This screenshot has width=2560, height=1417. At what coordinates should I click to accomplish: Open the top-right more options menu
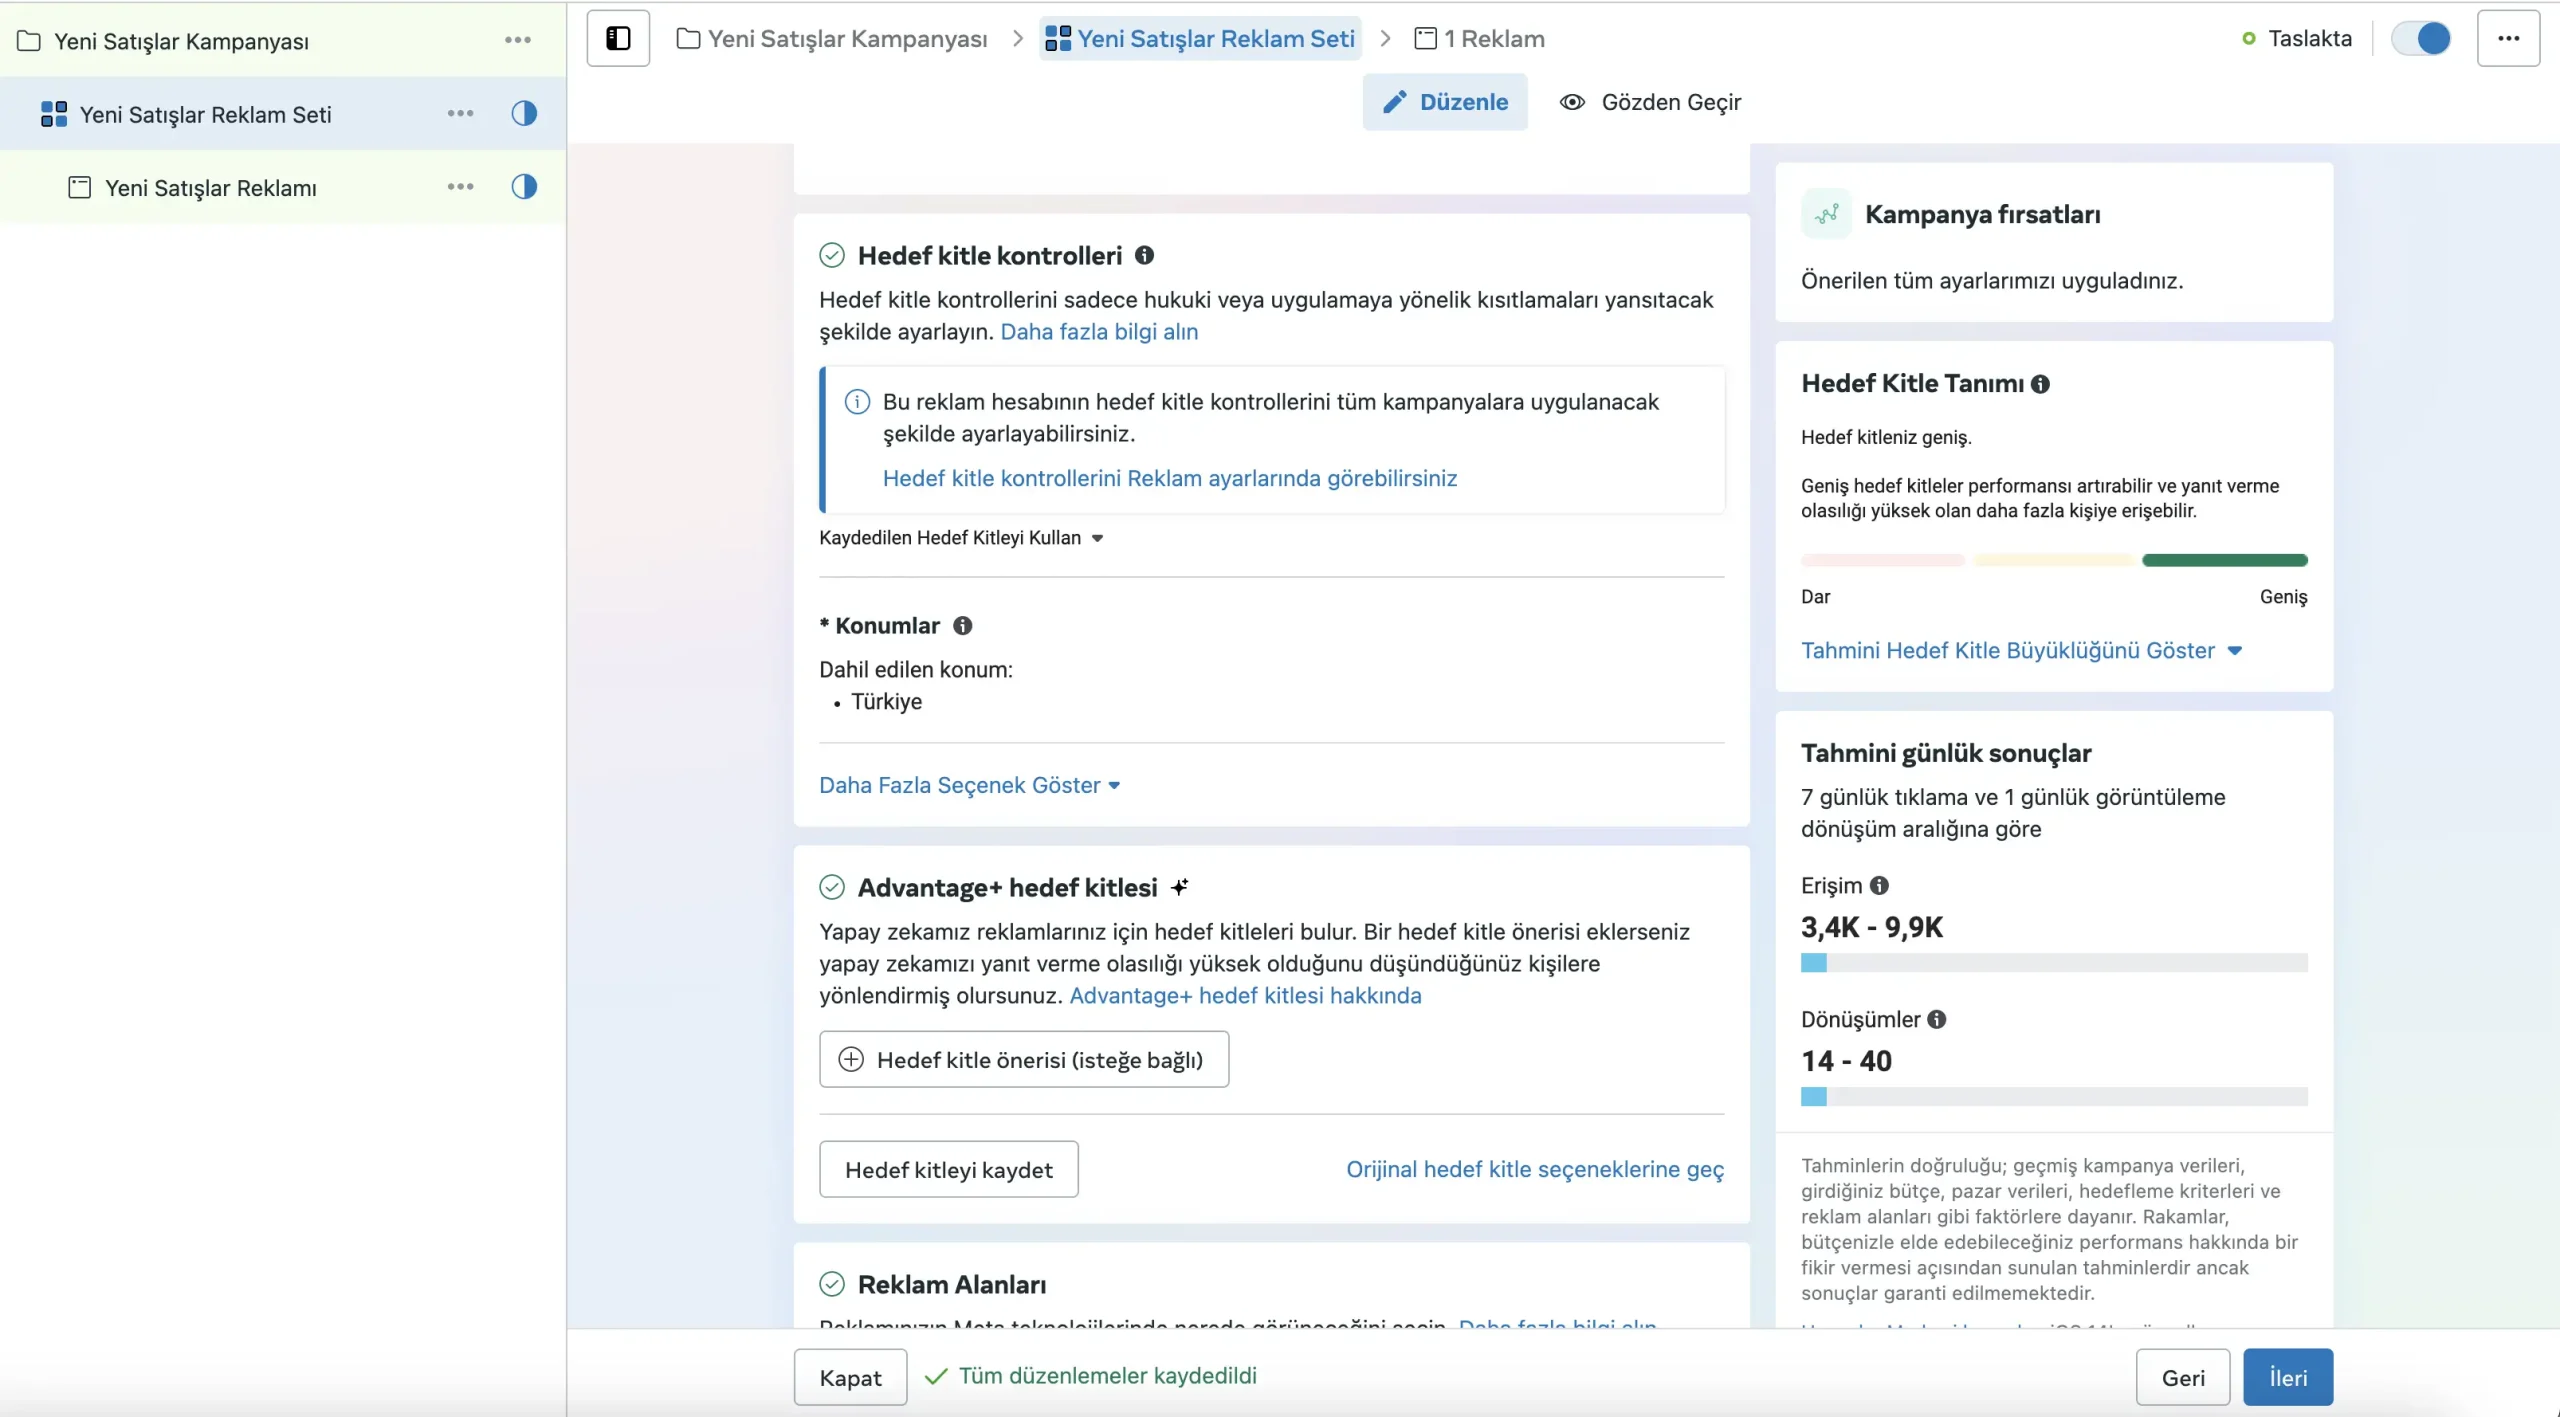pos(2508,39)
